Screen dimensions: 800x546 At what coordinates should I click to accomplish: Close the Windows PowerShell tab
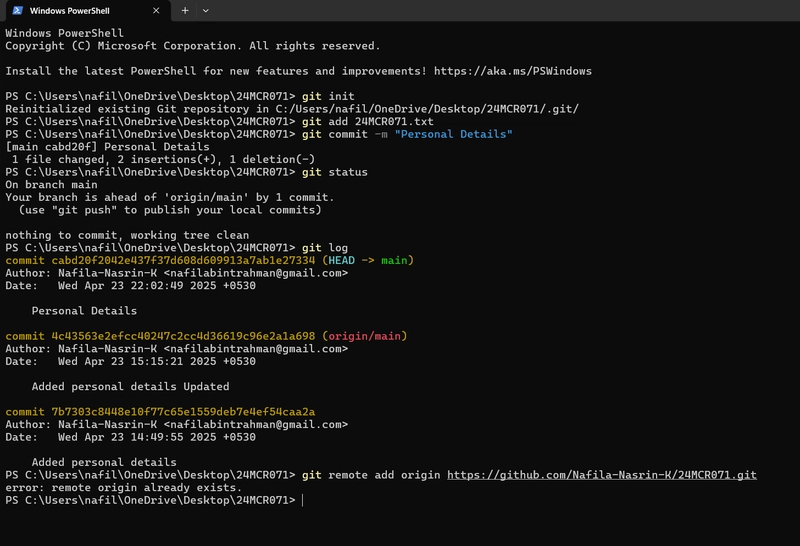pyautogui.click(x=156, y=10)
